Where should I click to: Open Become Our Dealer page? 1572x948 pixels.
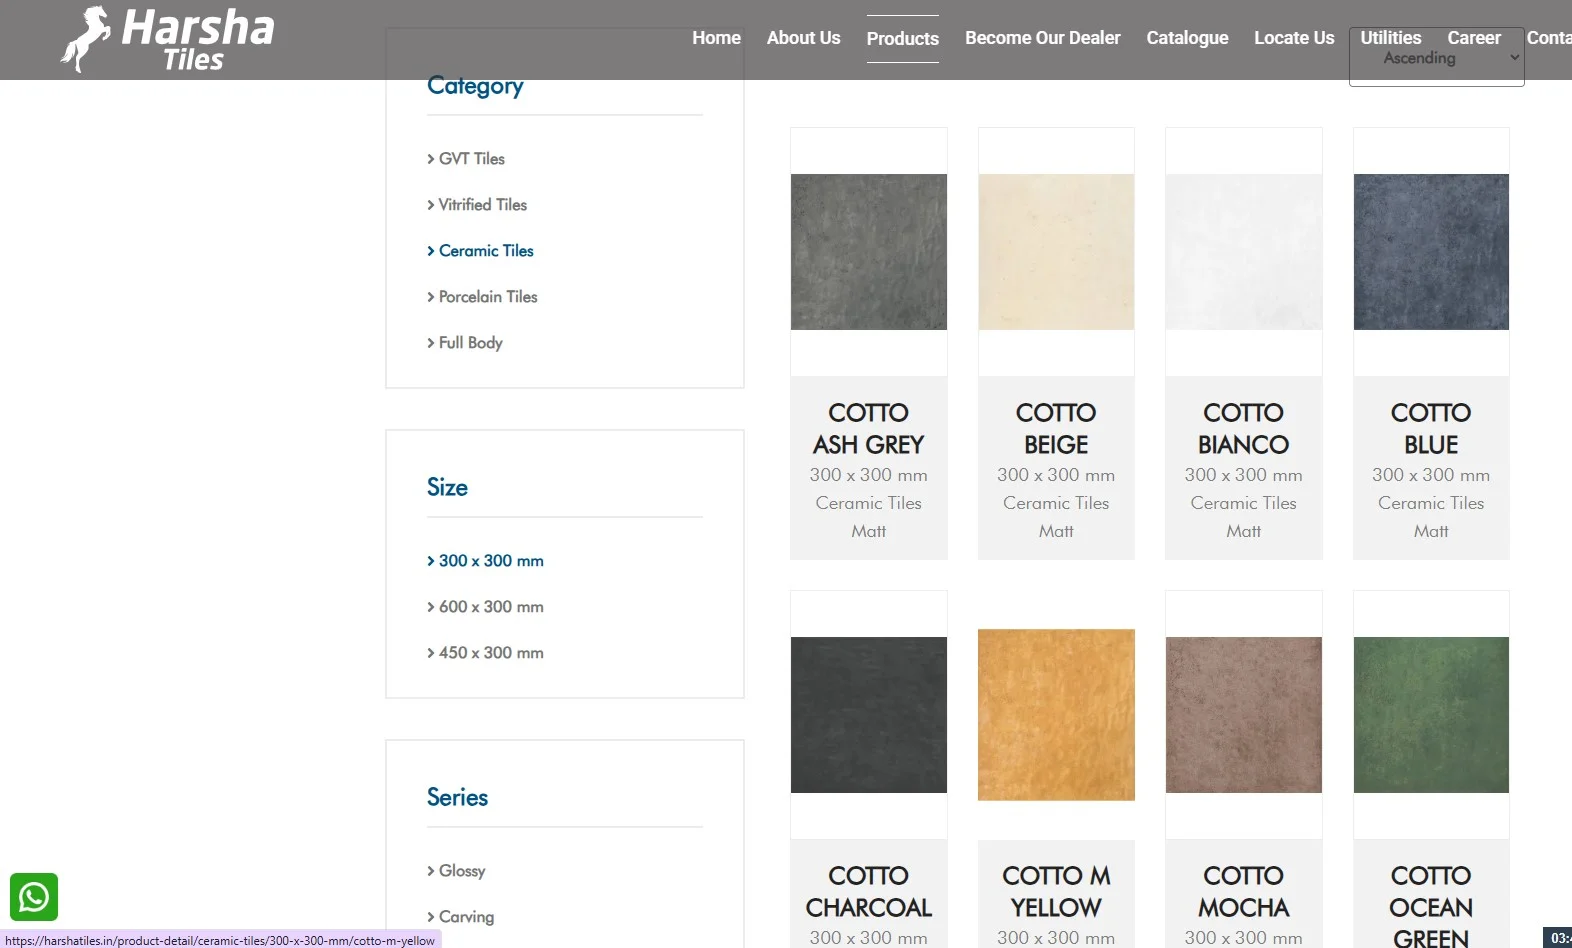tap(1042, 38)
